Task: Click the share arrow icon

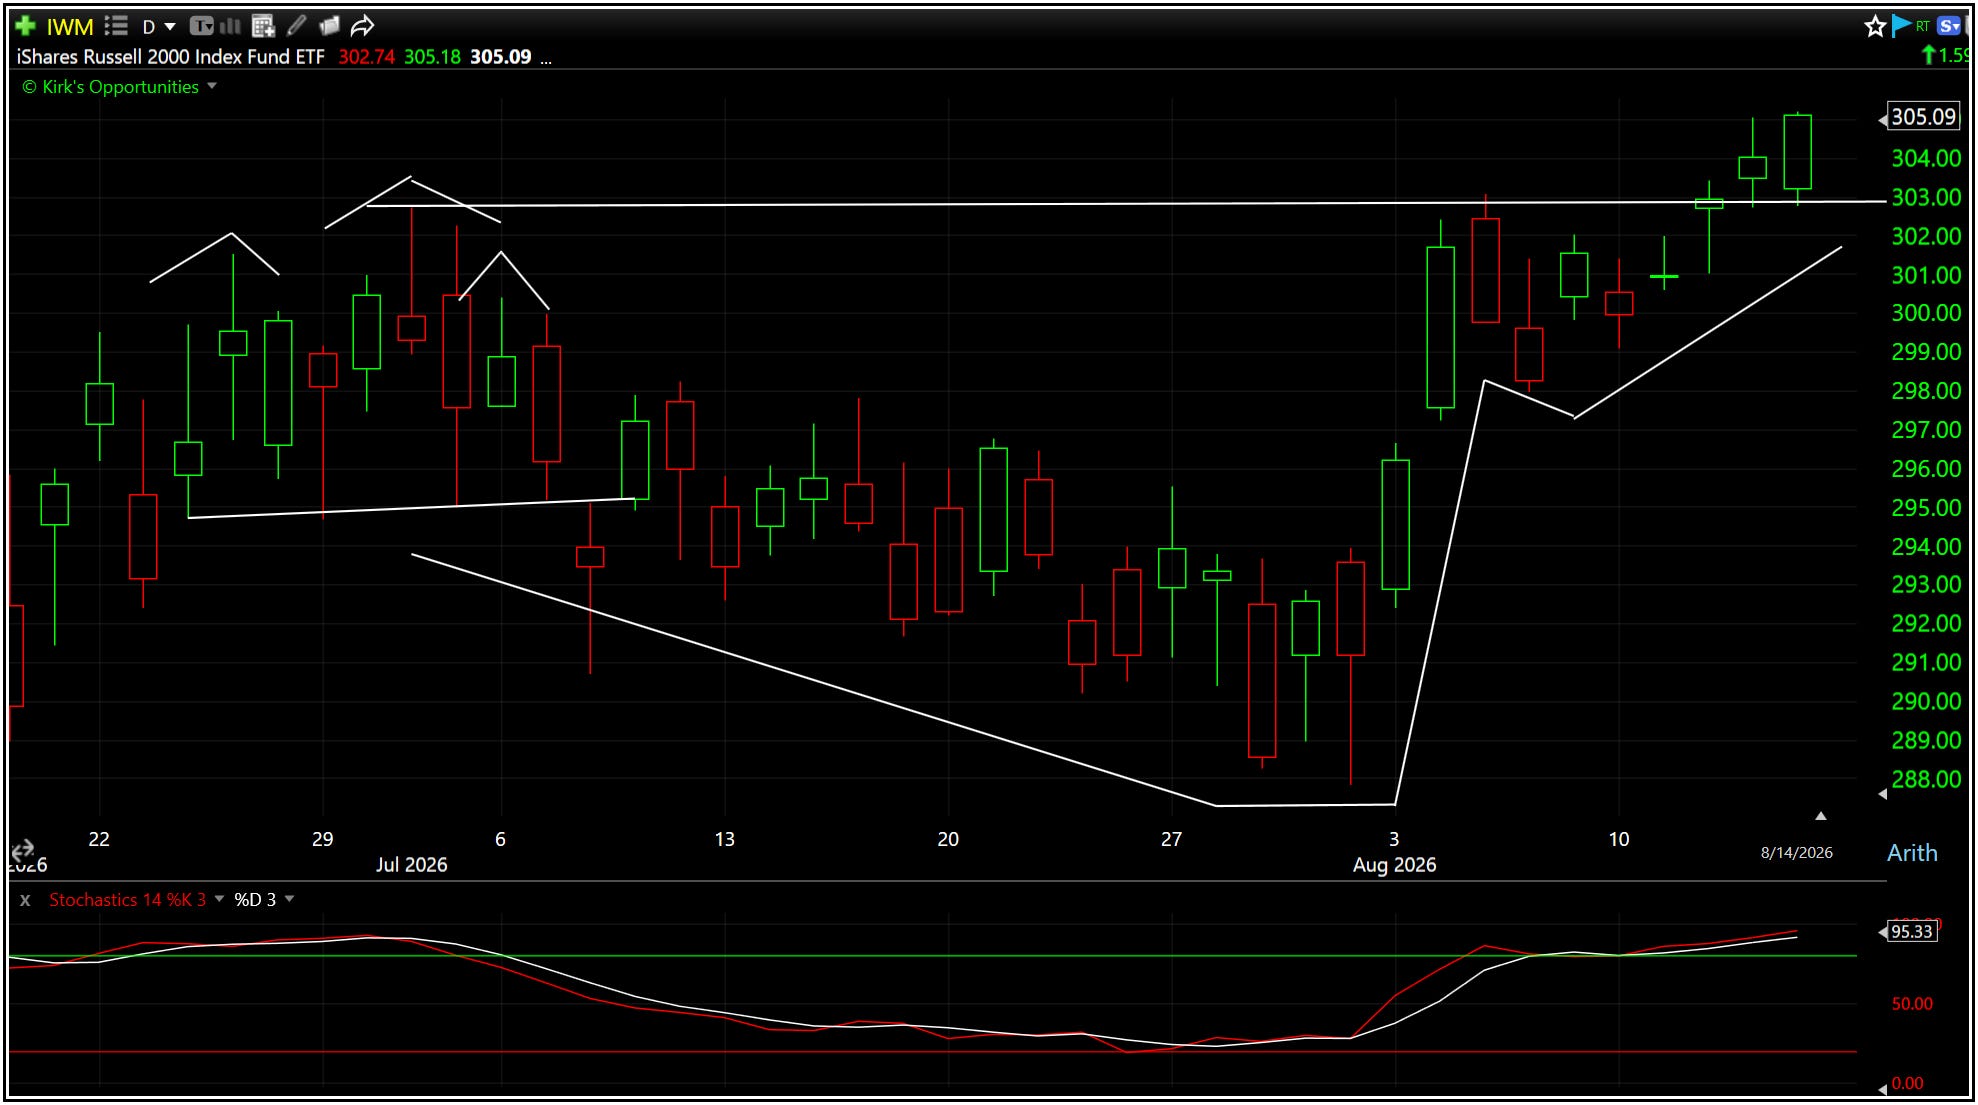Action: pos(362,26)
